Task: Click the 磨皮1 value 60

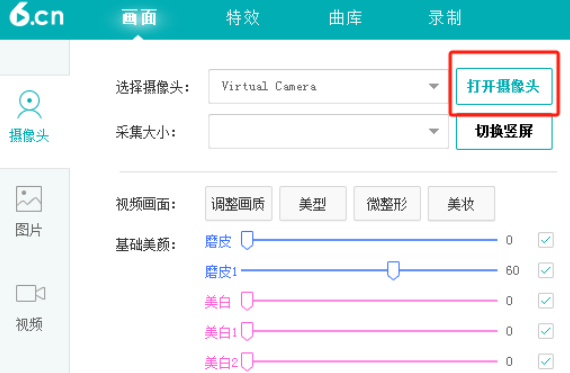Action: [512, 270]
